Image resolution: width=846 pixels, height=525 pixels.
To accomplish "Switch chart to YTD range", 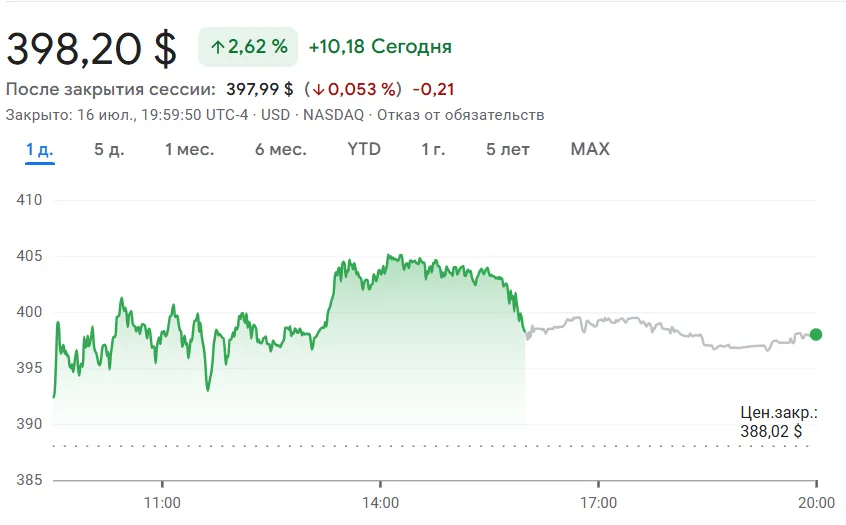I will (x=364, y=150).
